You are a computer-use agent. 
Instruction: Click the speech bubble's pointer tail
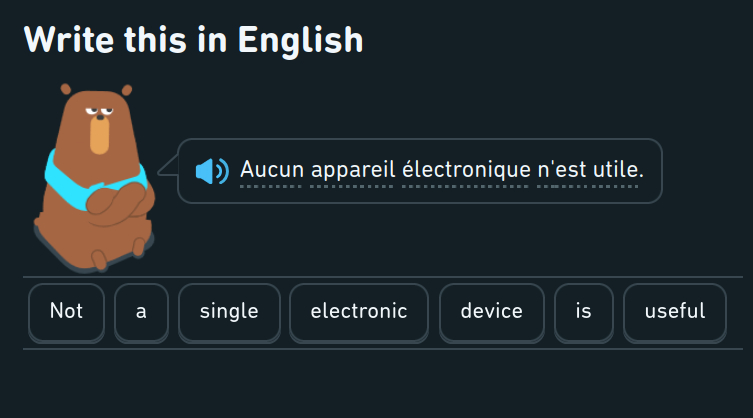(167, 169)
